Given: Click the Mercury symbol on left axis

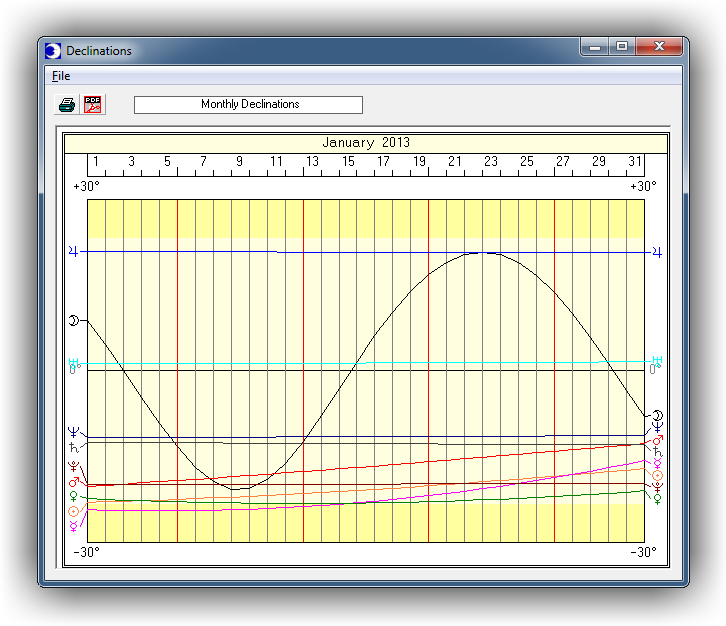Looking at the screenshot, I should [x=73, y=526].
